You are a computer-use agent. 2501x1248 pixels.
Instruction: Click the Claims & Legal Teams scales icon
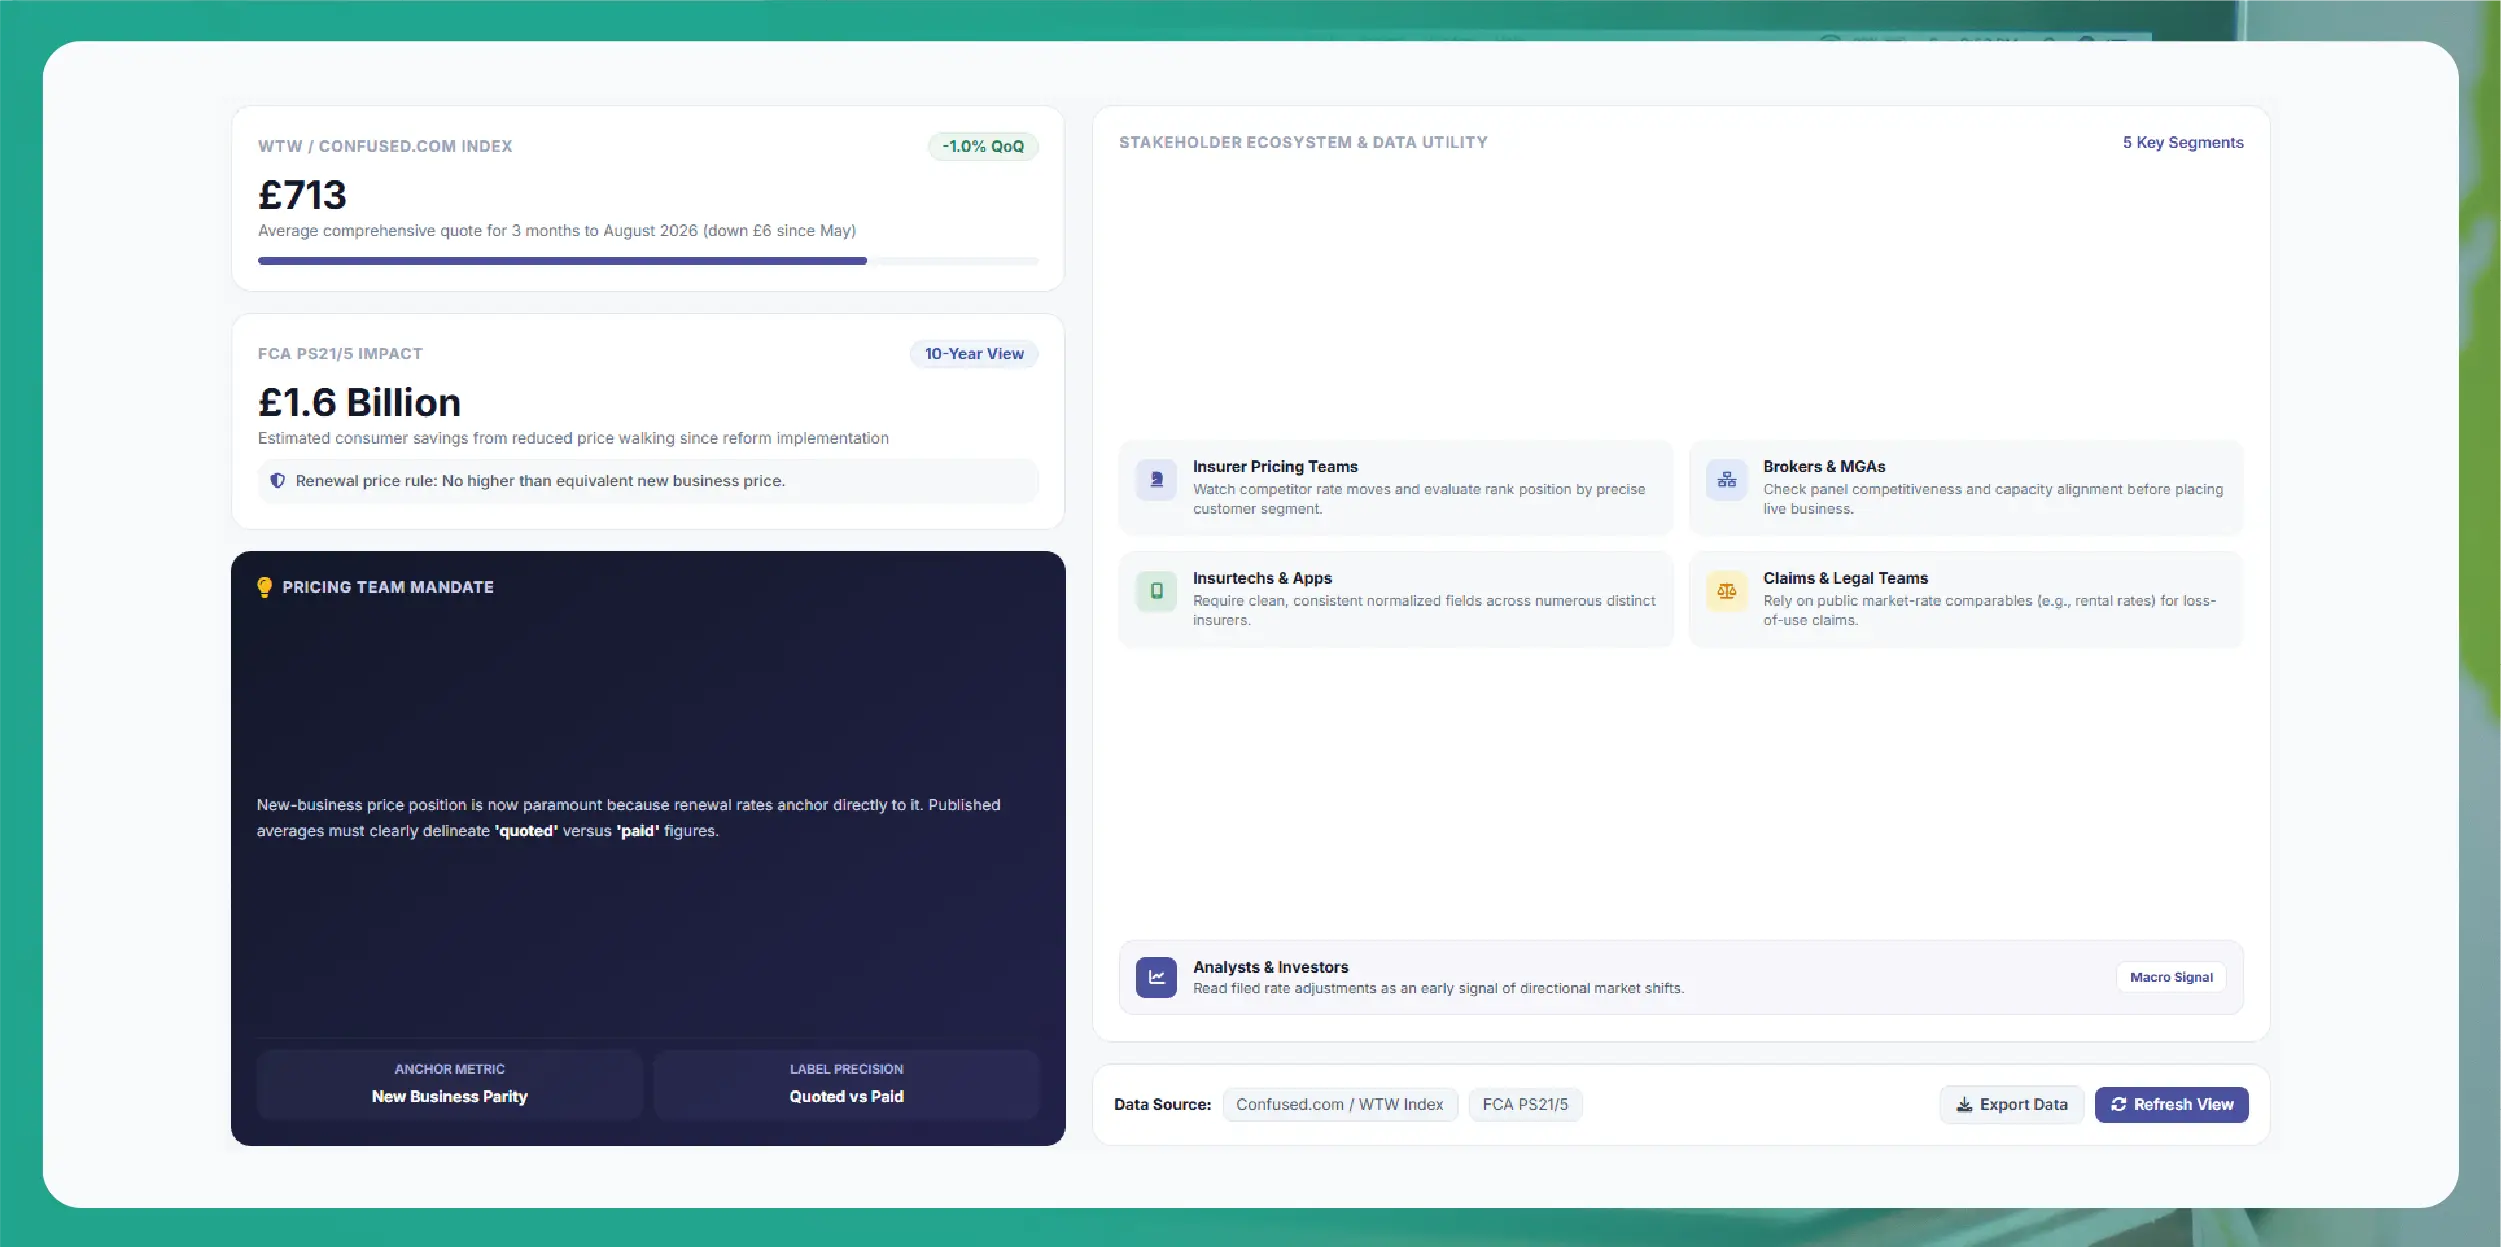(1727, 591)
